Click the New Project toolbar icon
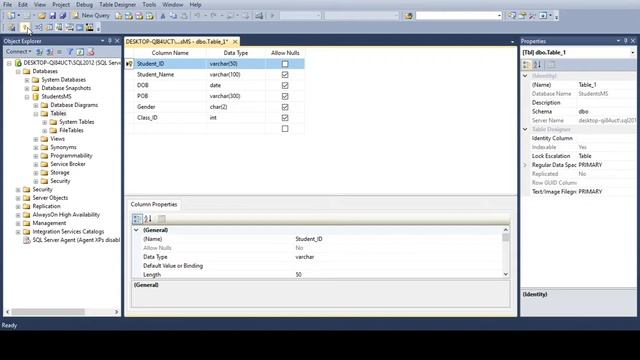This screenshot has width=640, height=360. tap(11, 16)
